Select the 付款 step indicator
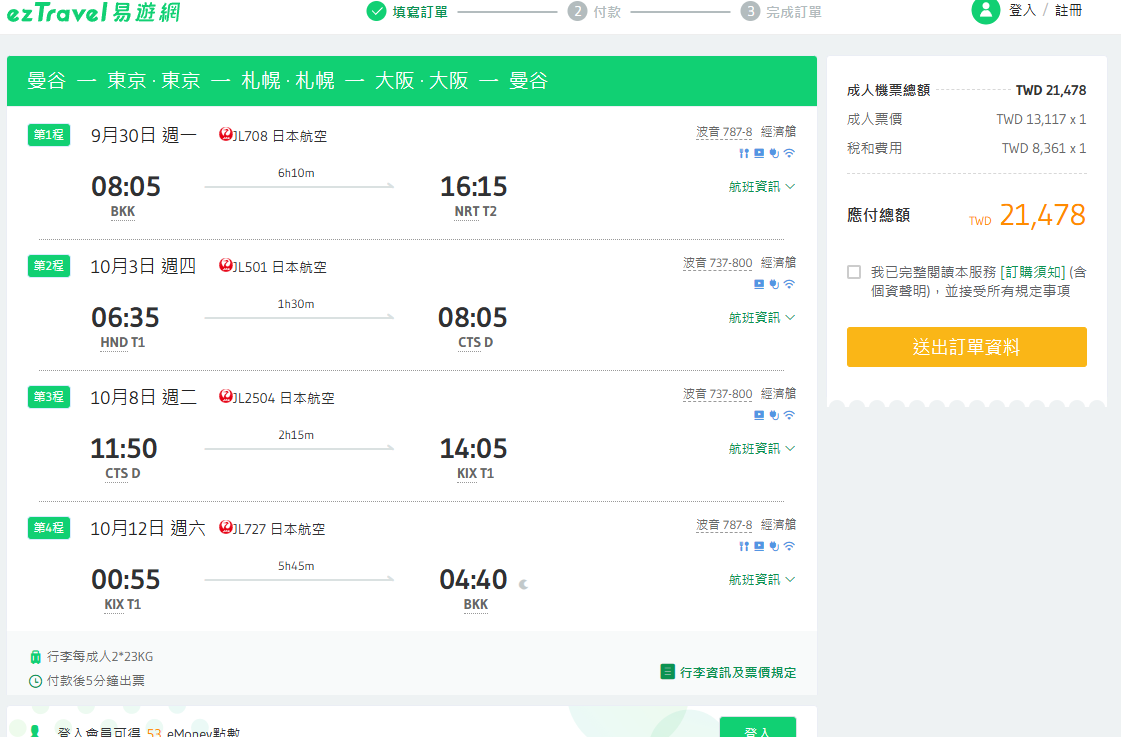Screen dimensions: 1121x737 click(595, 11)
